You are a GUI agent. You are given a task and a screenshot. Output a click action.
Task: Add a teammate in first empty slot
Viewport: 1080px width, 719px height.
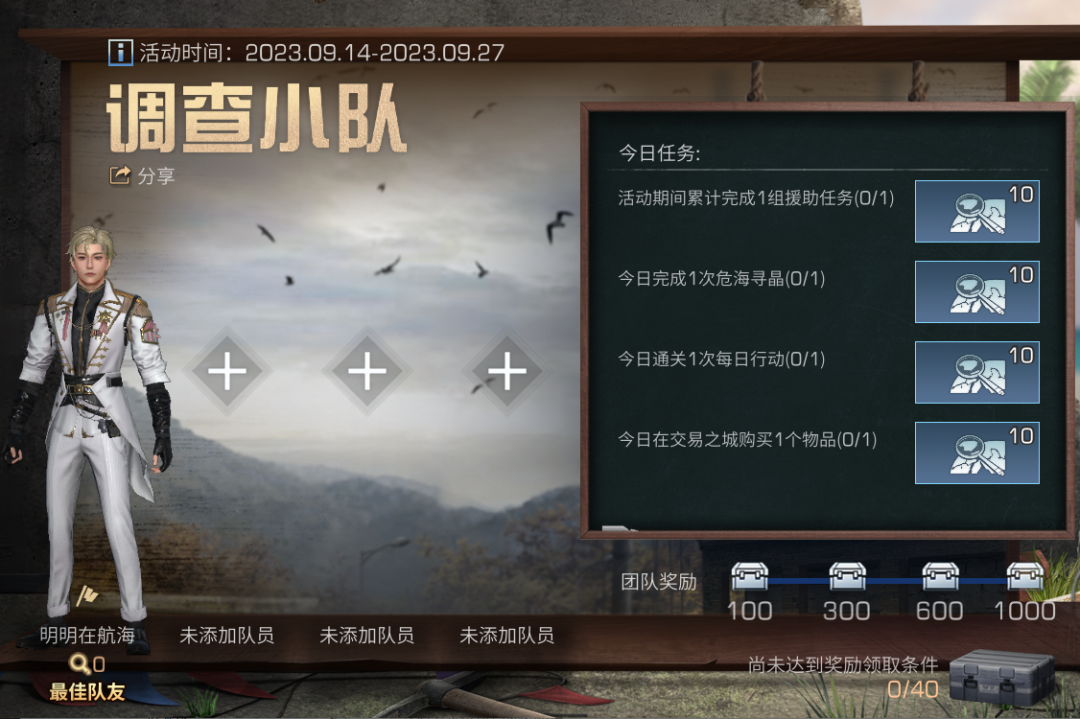coord(227,372)
